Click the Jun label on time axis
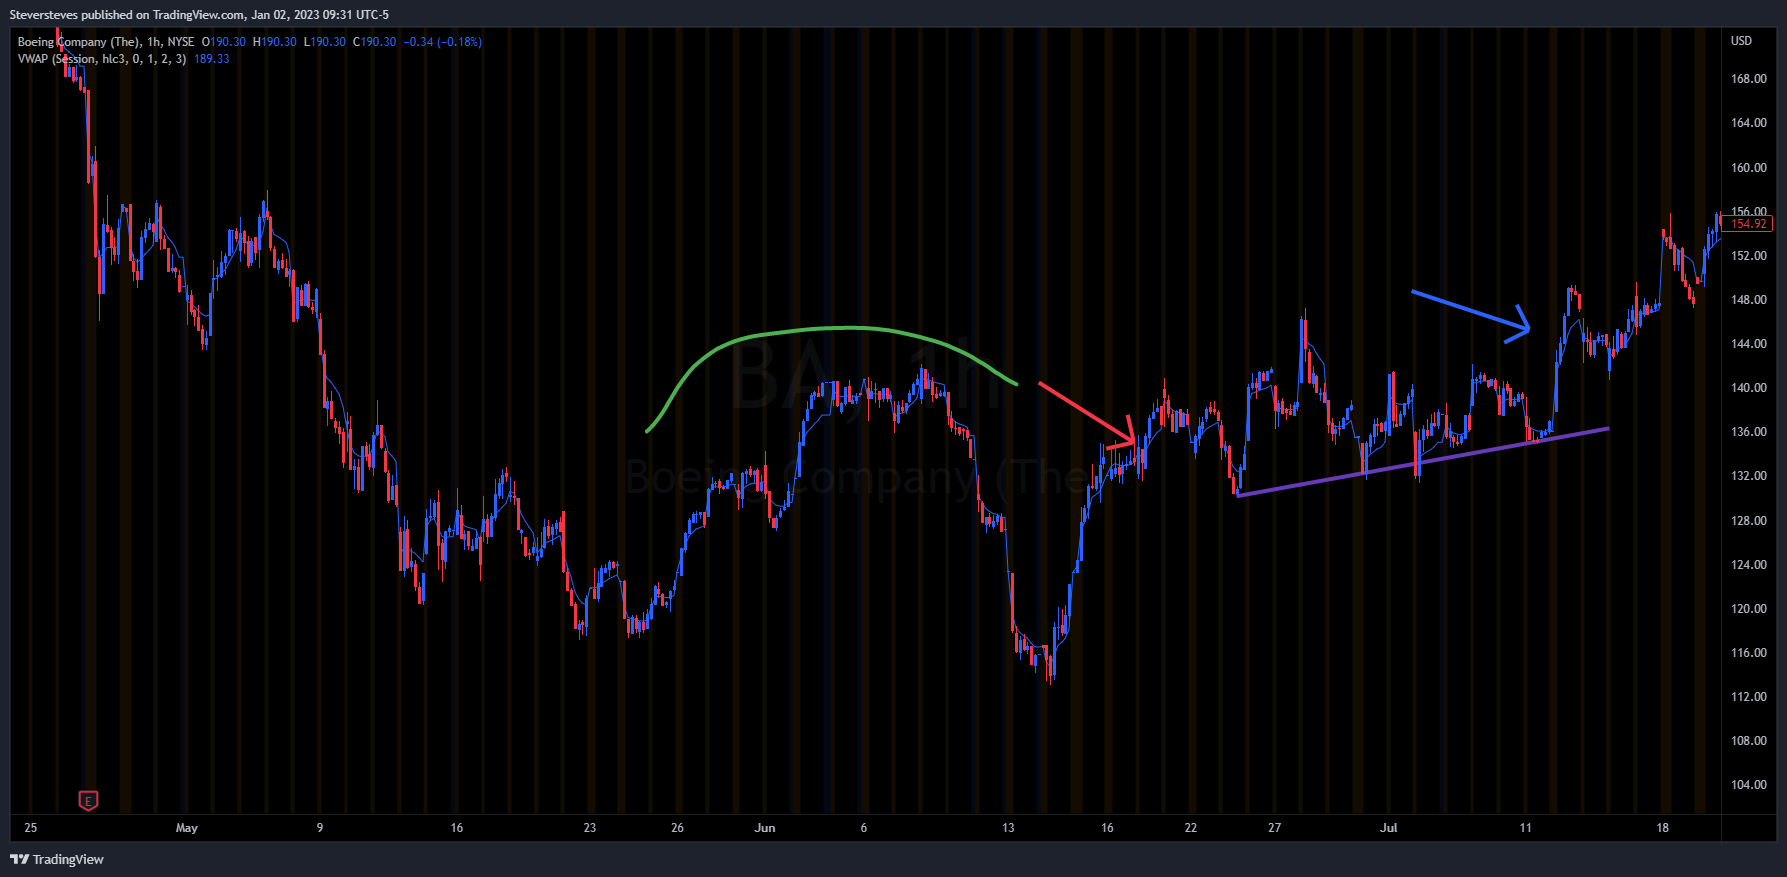1787x877 pixels. [765, 828]
